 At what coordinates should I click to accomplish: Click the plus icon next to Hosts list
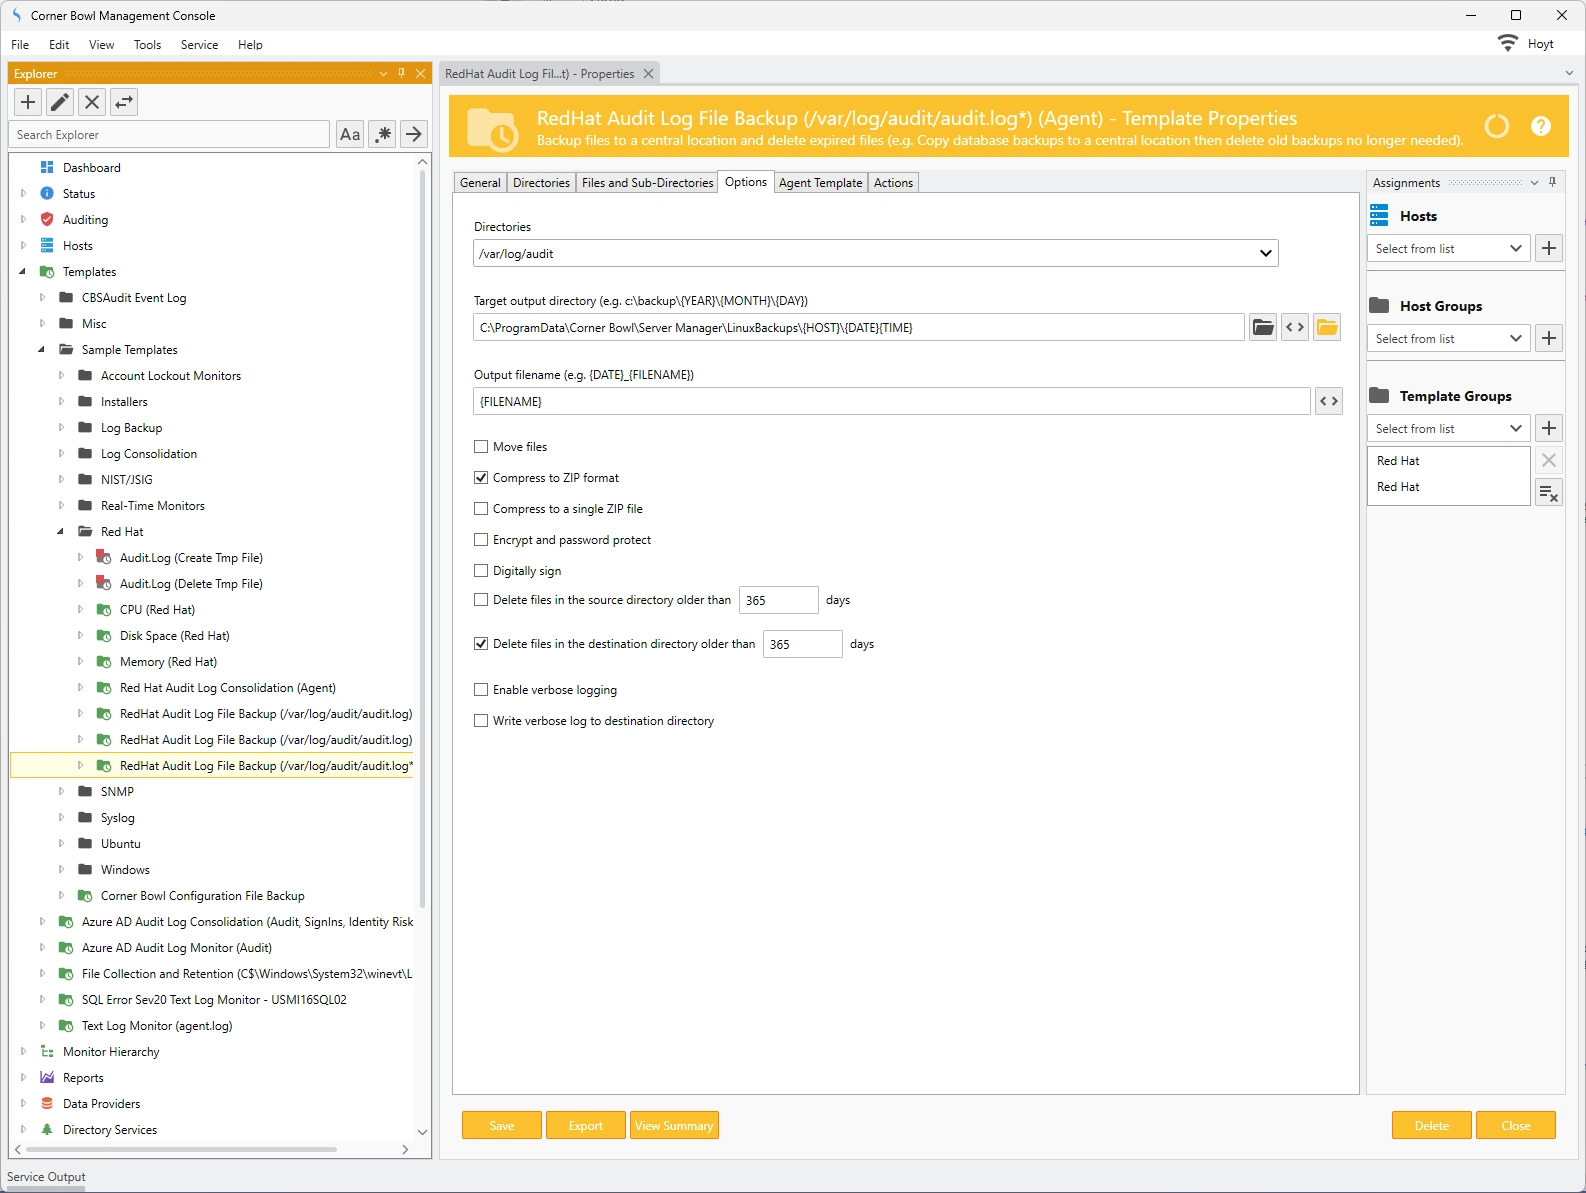(1549, 248)
